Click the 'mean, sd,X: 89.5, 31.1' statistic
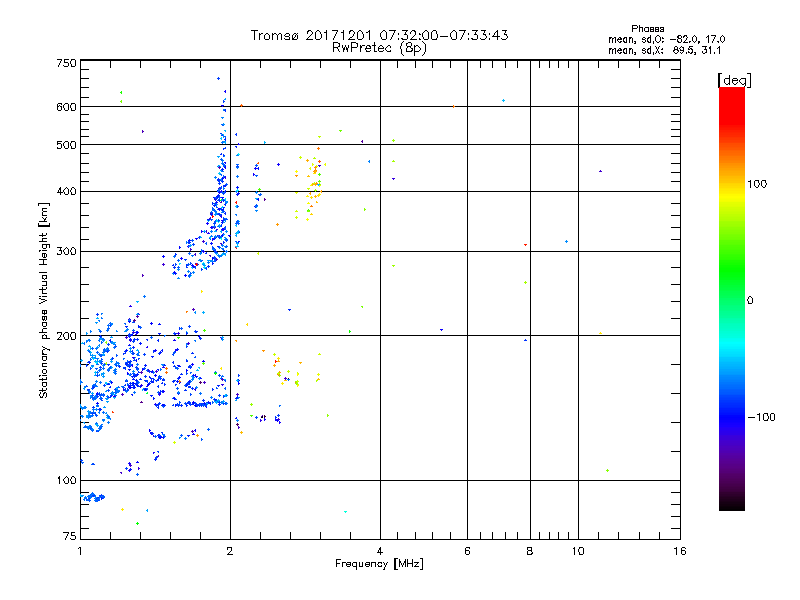The image size is (800, 600). (x=664, y=51)
